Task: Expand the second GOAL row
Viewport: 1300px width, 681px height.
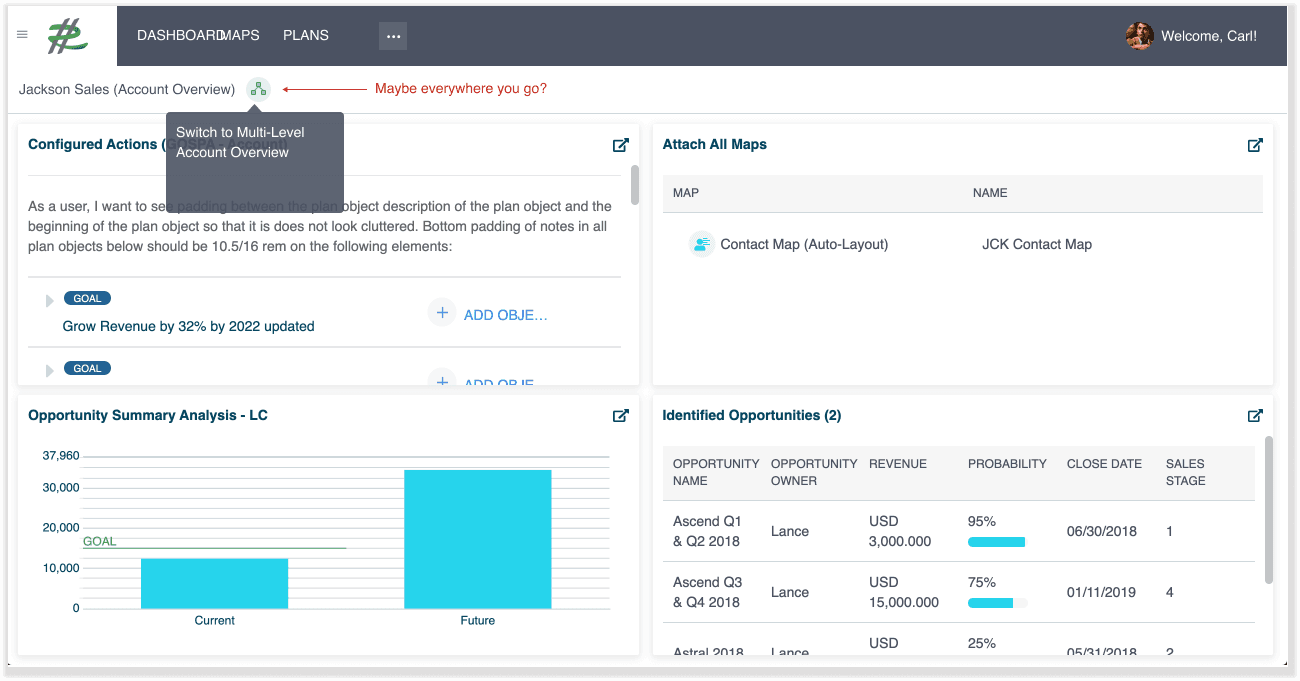Action: click(49, 371)
